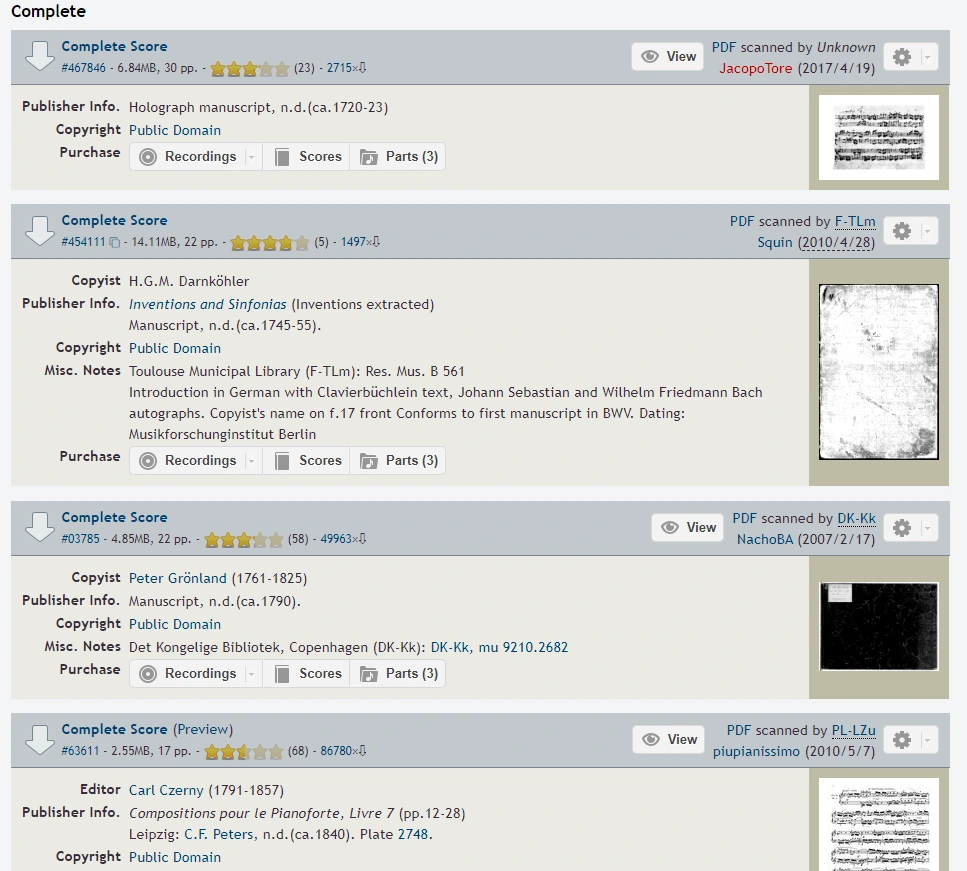View score #03785
Viewport: 967px width, 871px height.
click(688, 527)
